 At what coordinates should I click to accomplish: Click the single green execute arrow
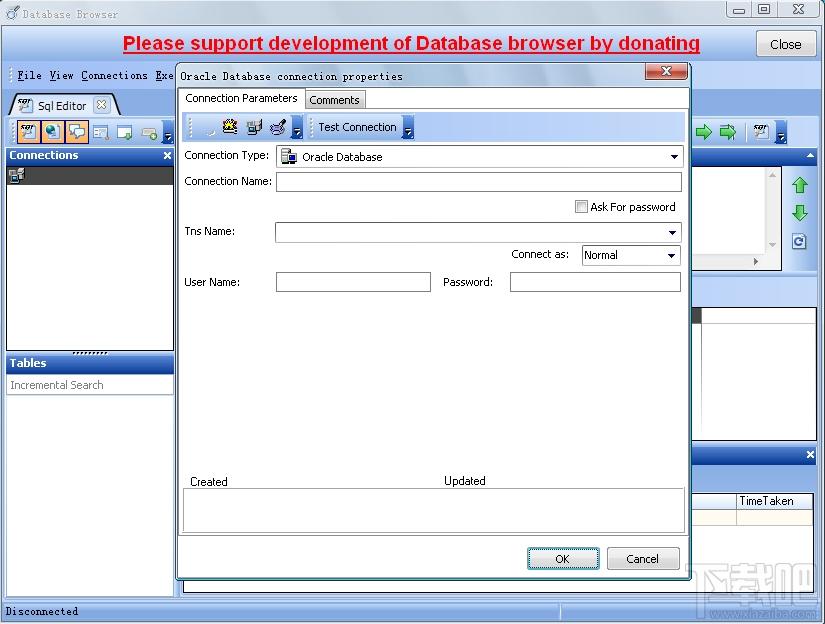point(703,132)
